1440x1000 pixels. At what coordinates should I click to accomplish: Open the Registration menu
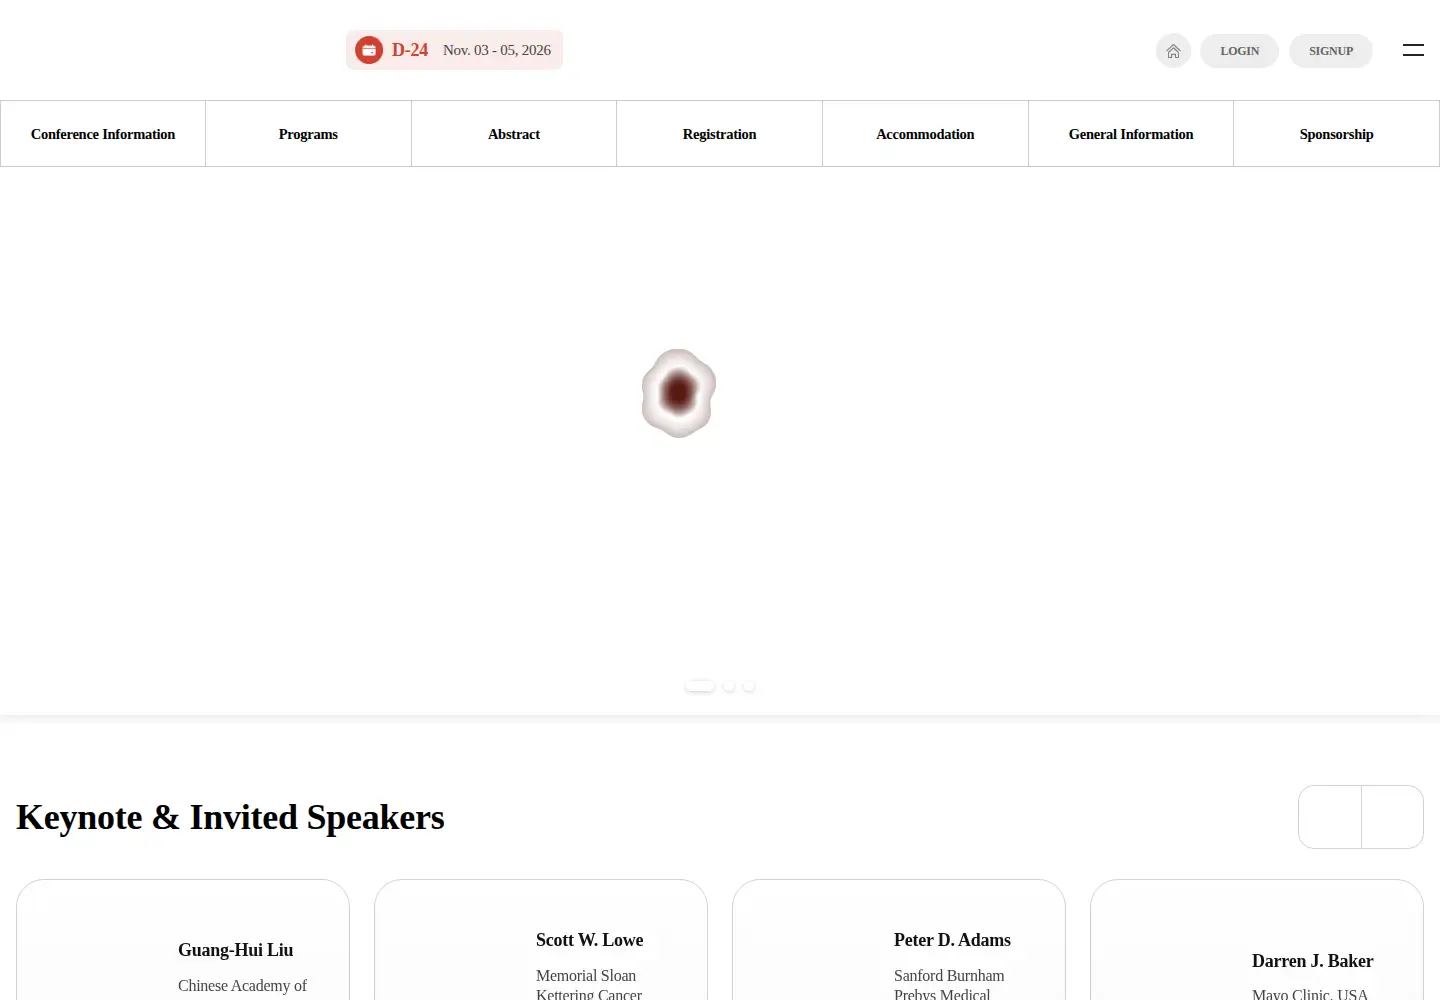tap(719, 134)
